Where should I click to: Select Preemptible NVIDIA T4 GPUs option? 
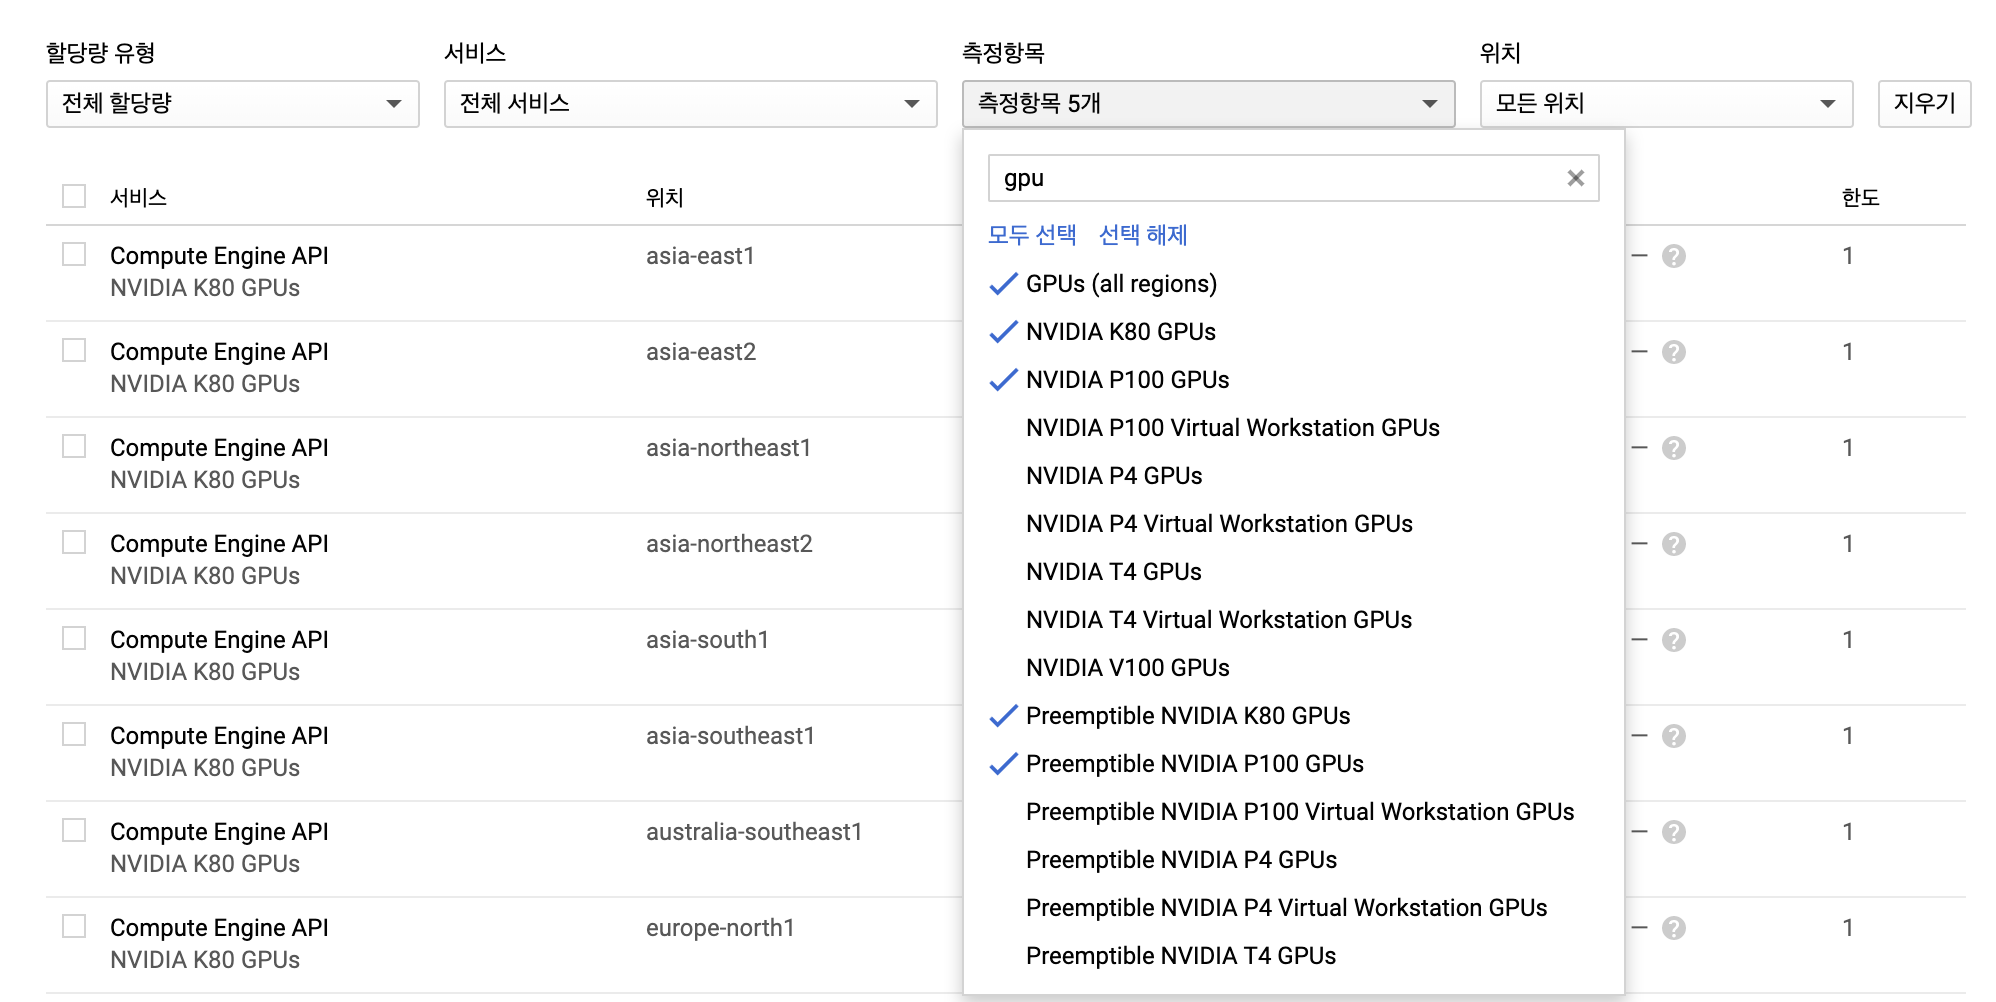(1293, 956)
